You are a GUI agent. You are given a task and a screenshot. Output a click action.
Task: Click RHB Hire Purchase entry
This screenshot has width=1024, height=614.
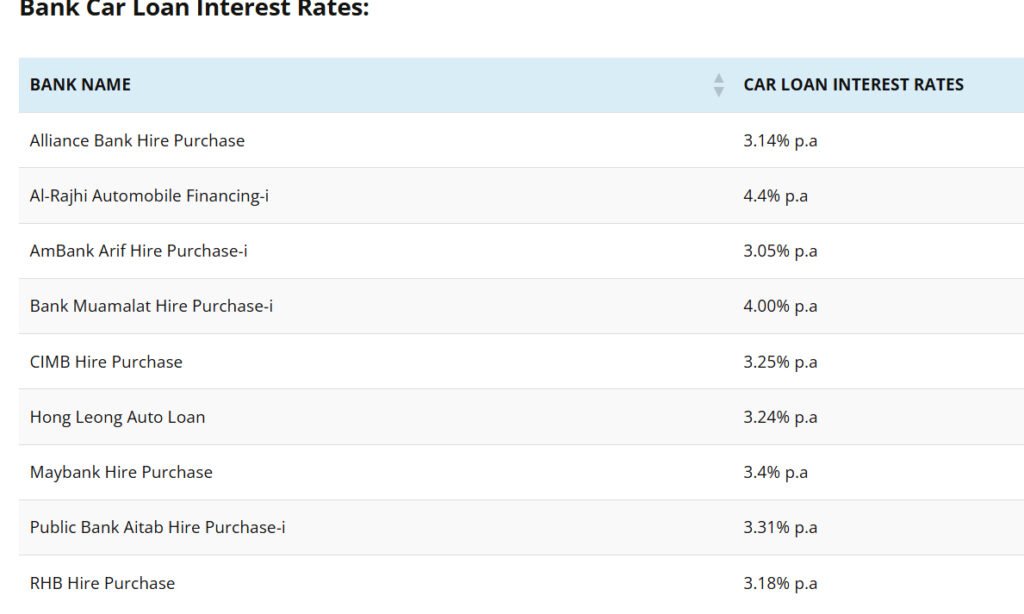[102, 583]
